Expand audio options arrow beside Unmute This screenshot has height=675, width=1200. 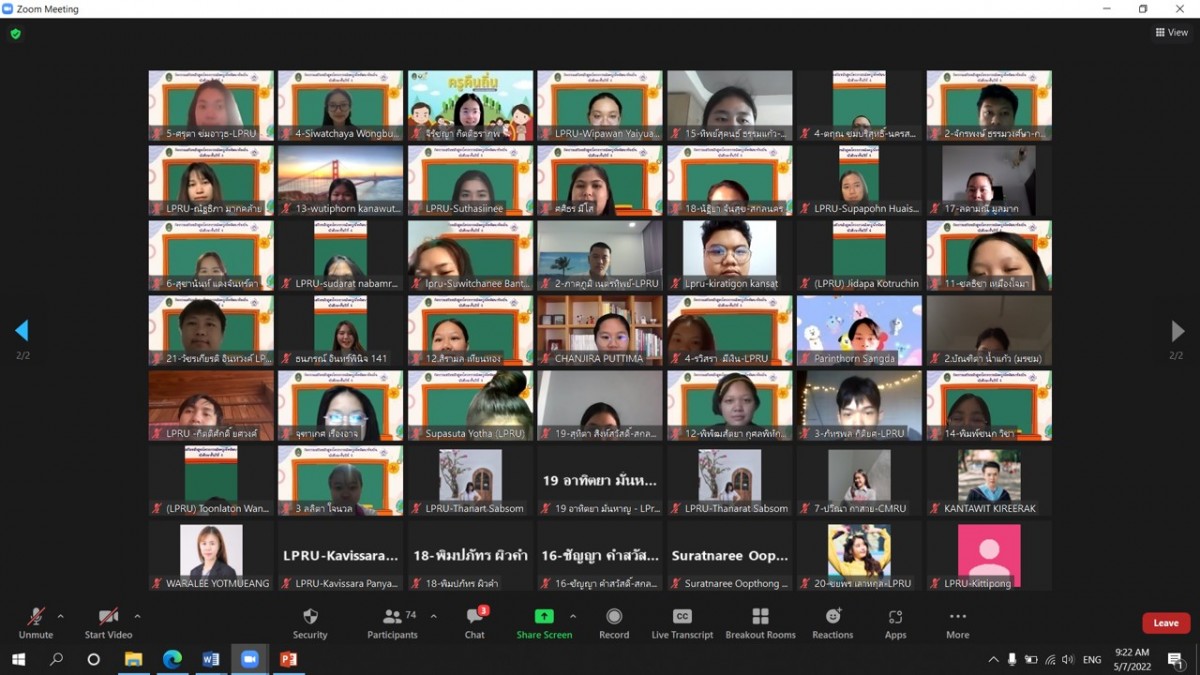(x=61, y=616)
